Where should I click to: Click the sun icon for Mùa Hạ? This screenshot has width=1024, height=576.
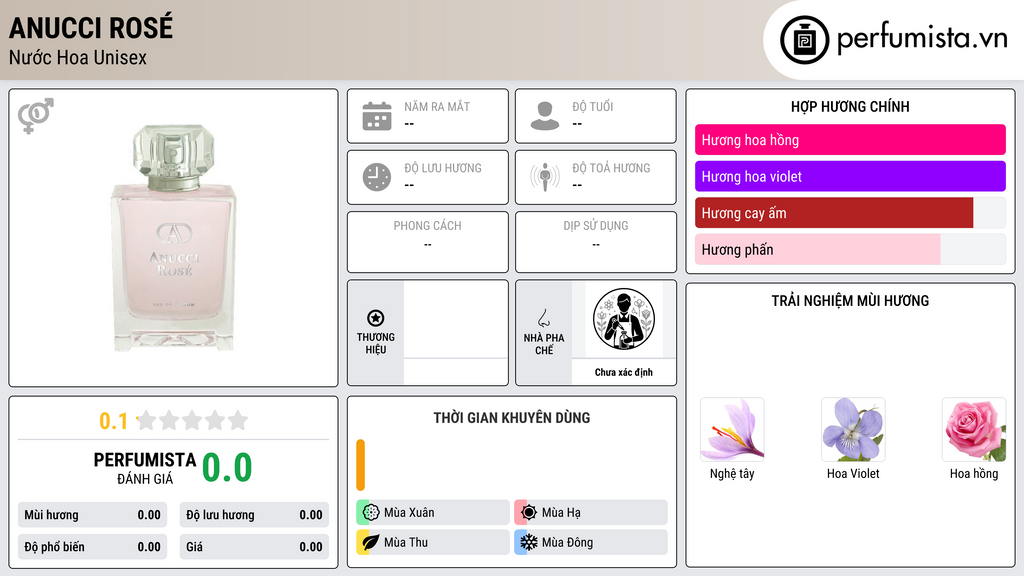pyautogui.click(x=529, y=512)
